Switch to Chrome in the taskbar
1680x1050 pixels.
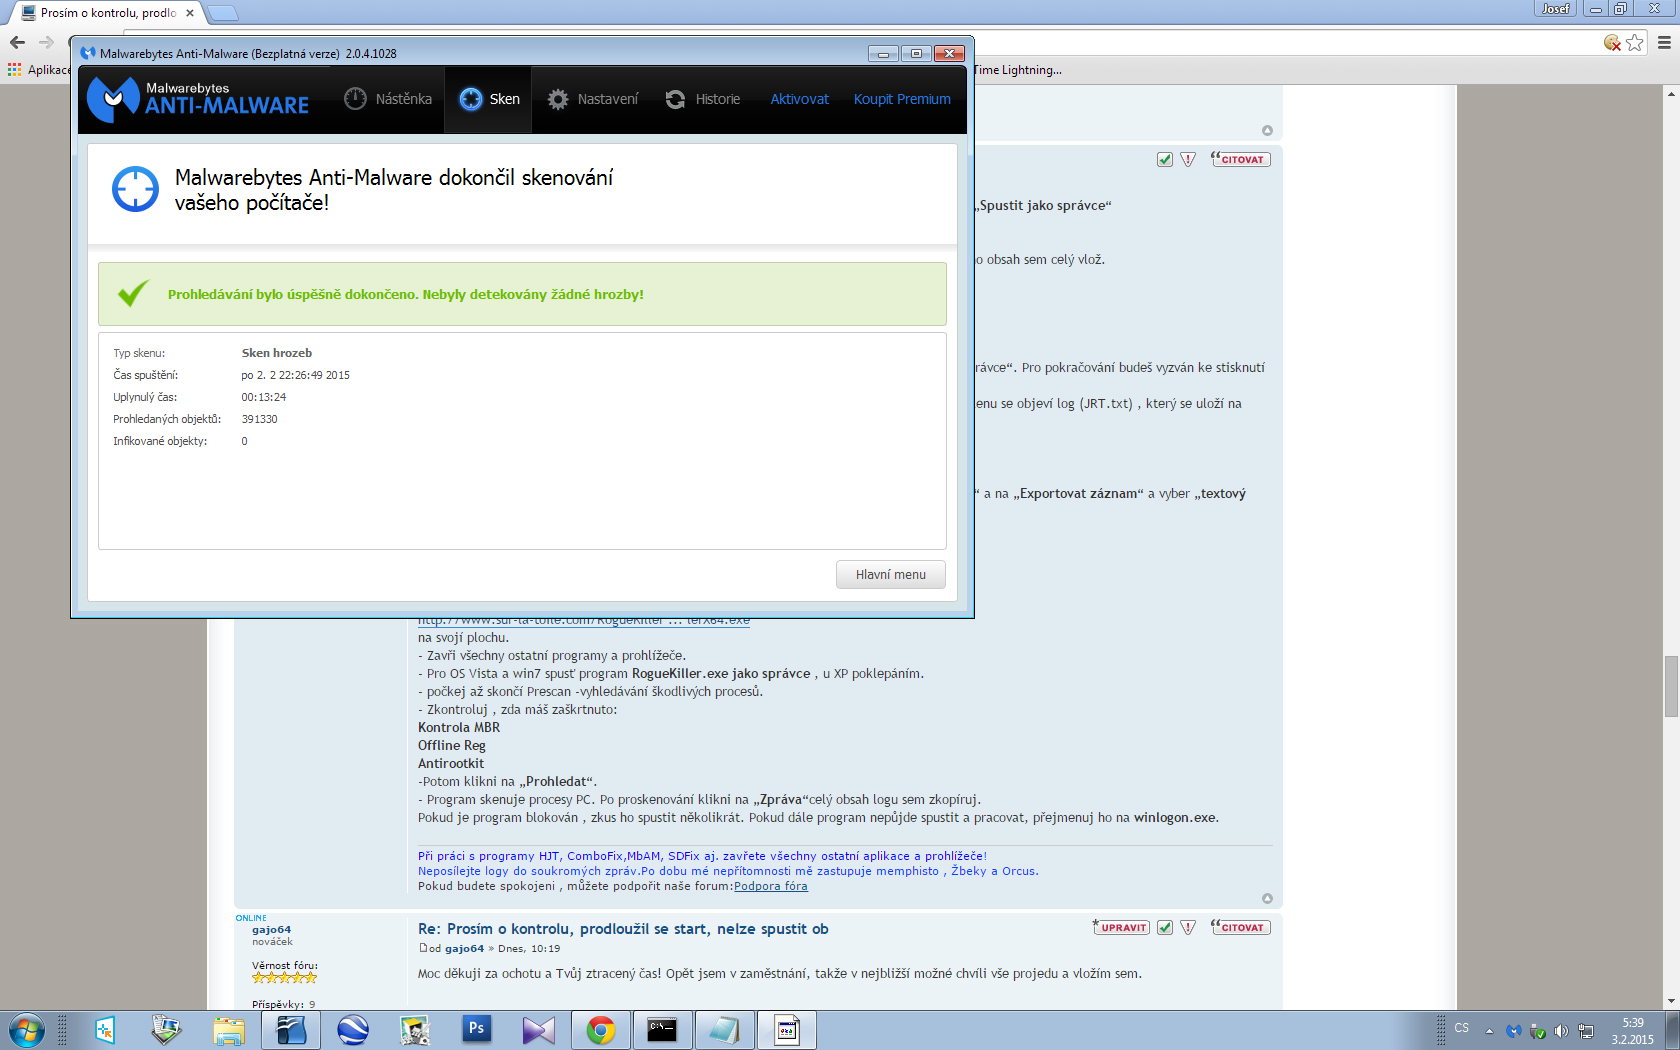point(601,1030)
